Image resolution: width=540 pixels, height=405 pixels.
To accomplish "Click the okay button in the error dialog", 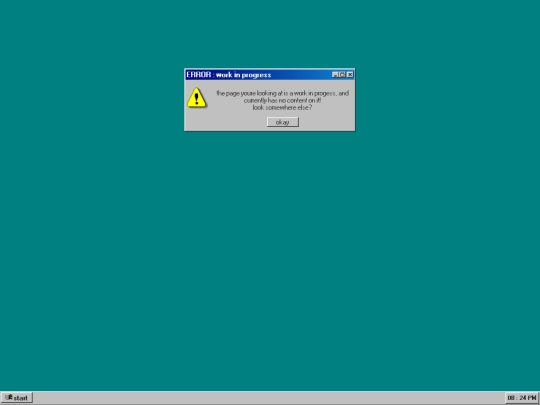I will tap(283, 122).
